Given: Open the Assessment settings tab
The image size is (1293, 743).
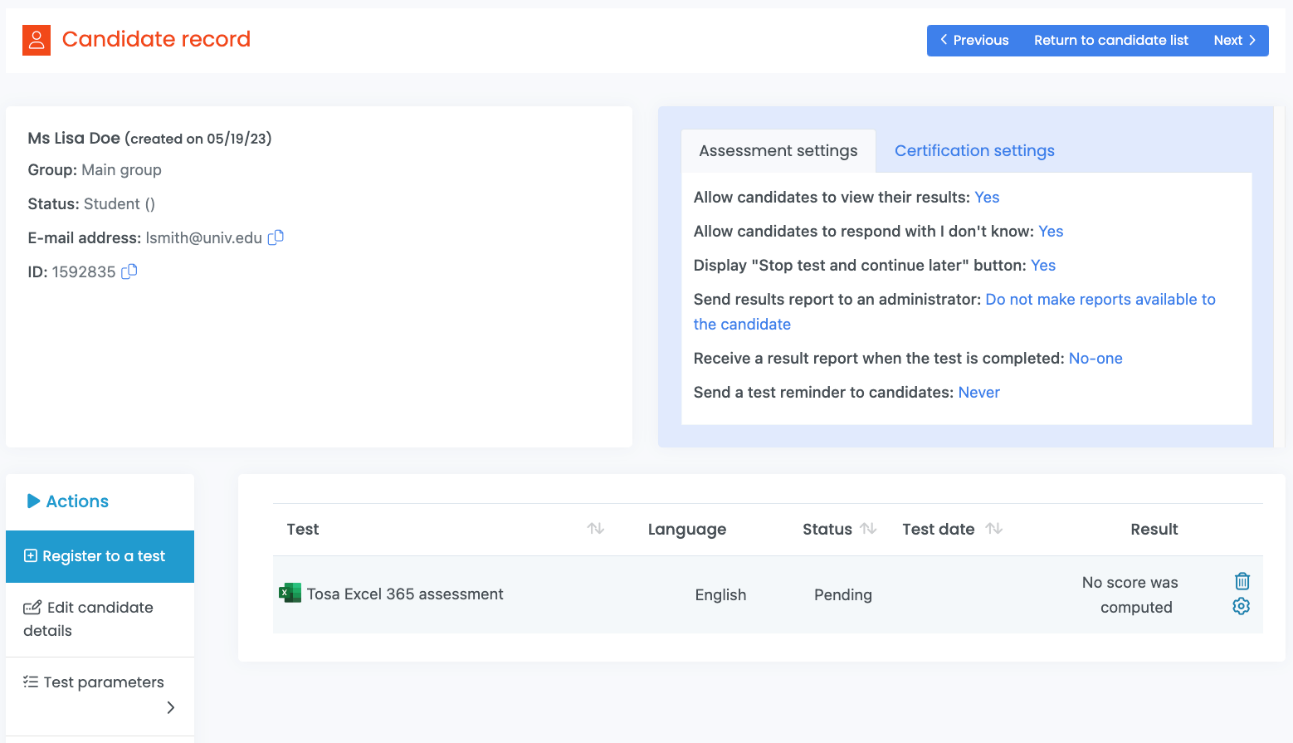Looking at the screenshot, I should 778,151.
